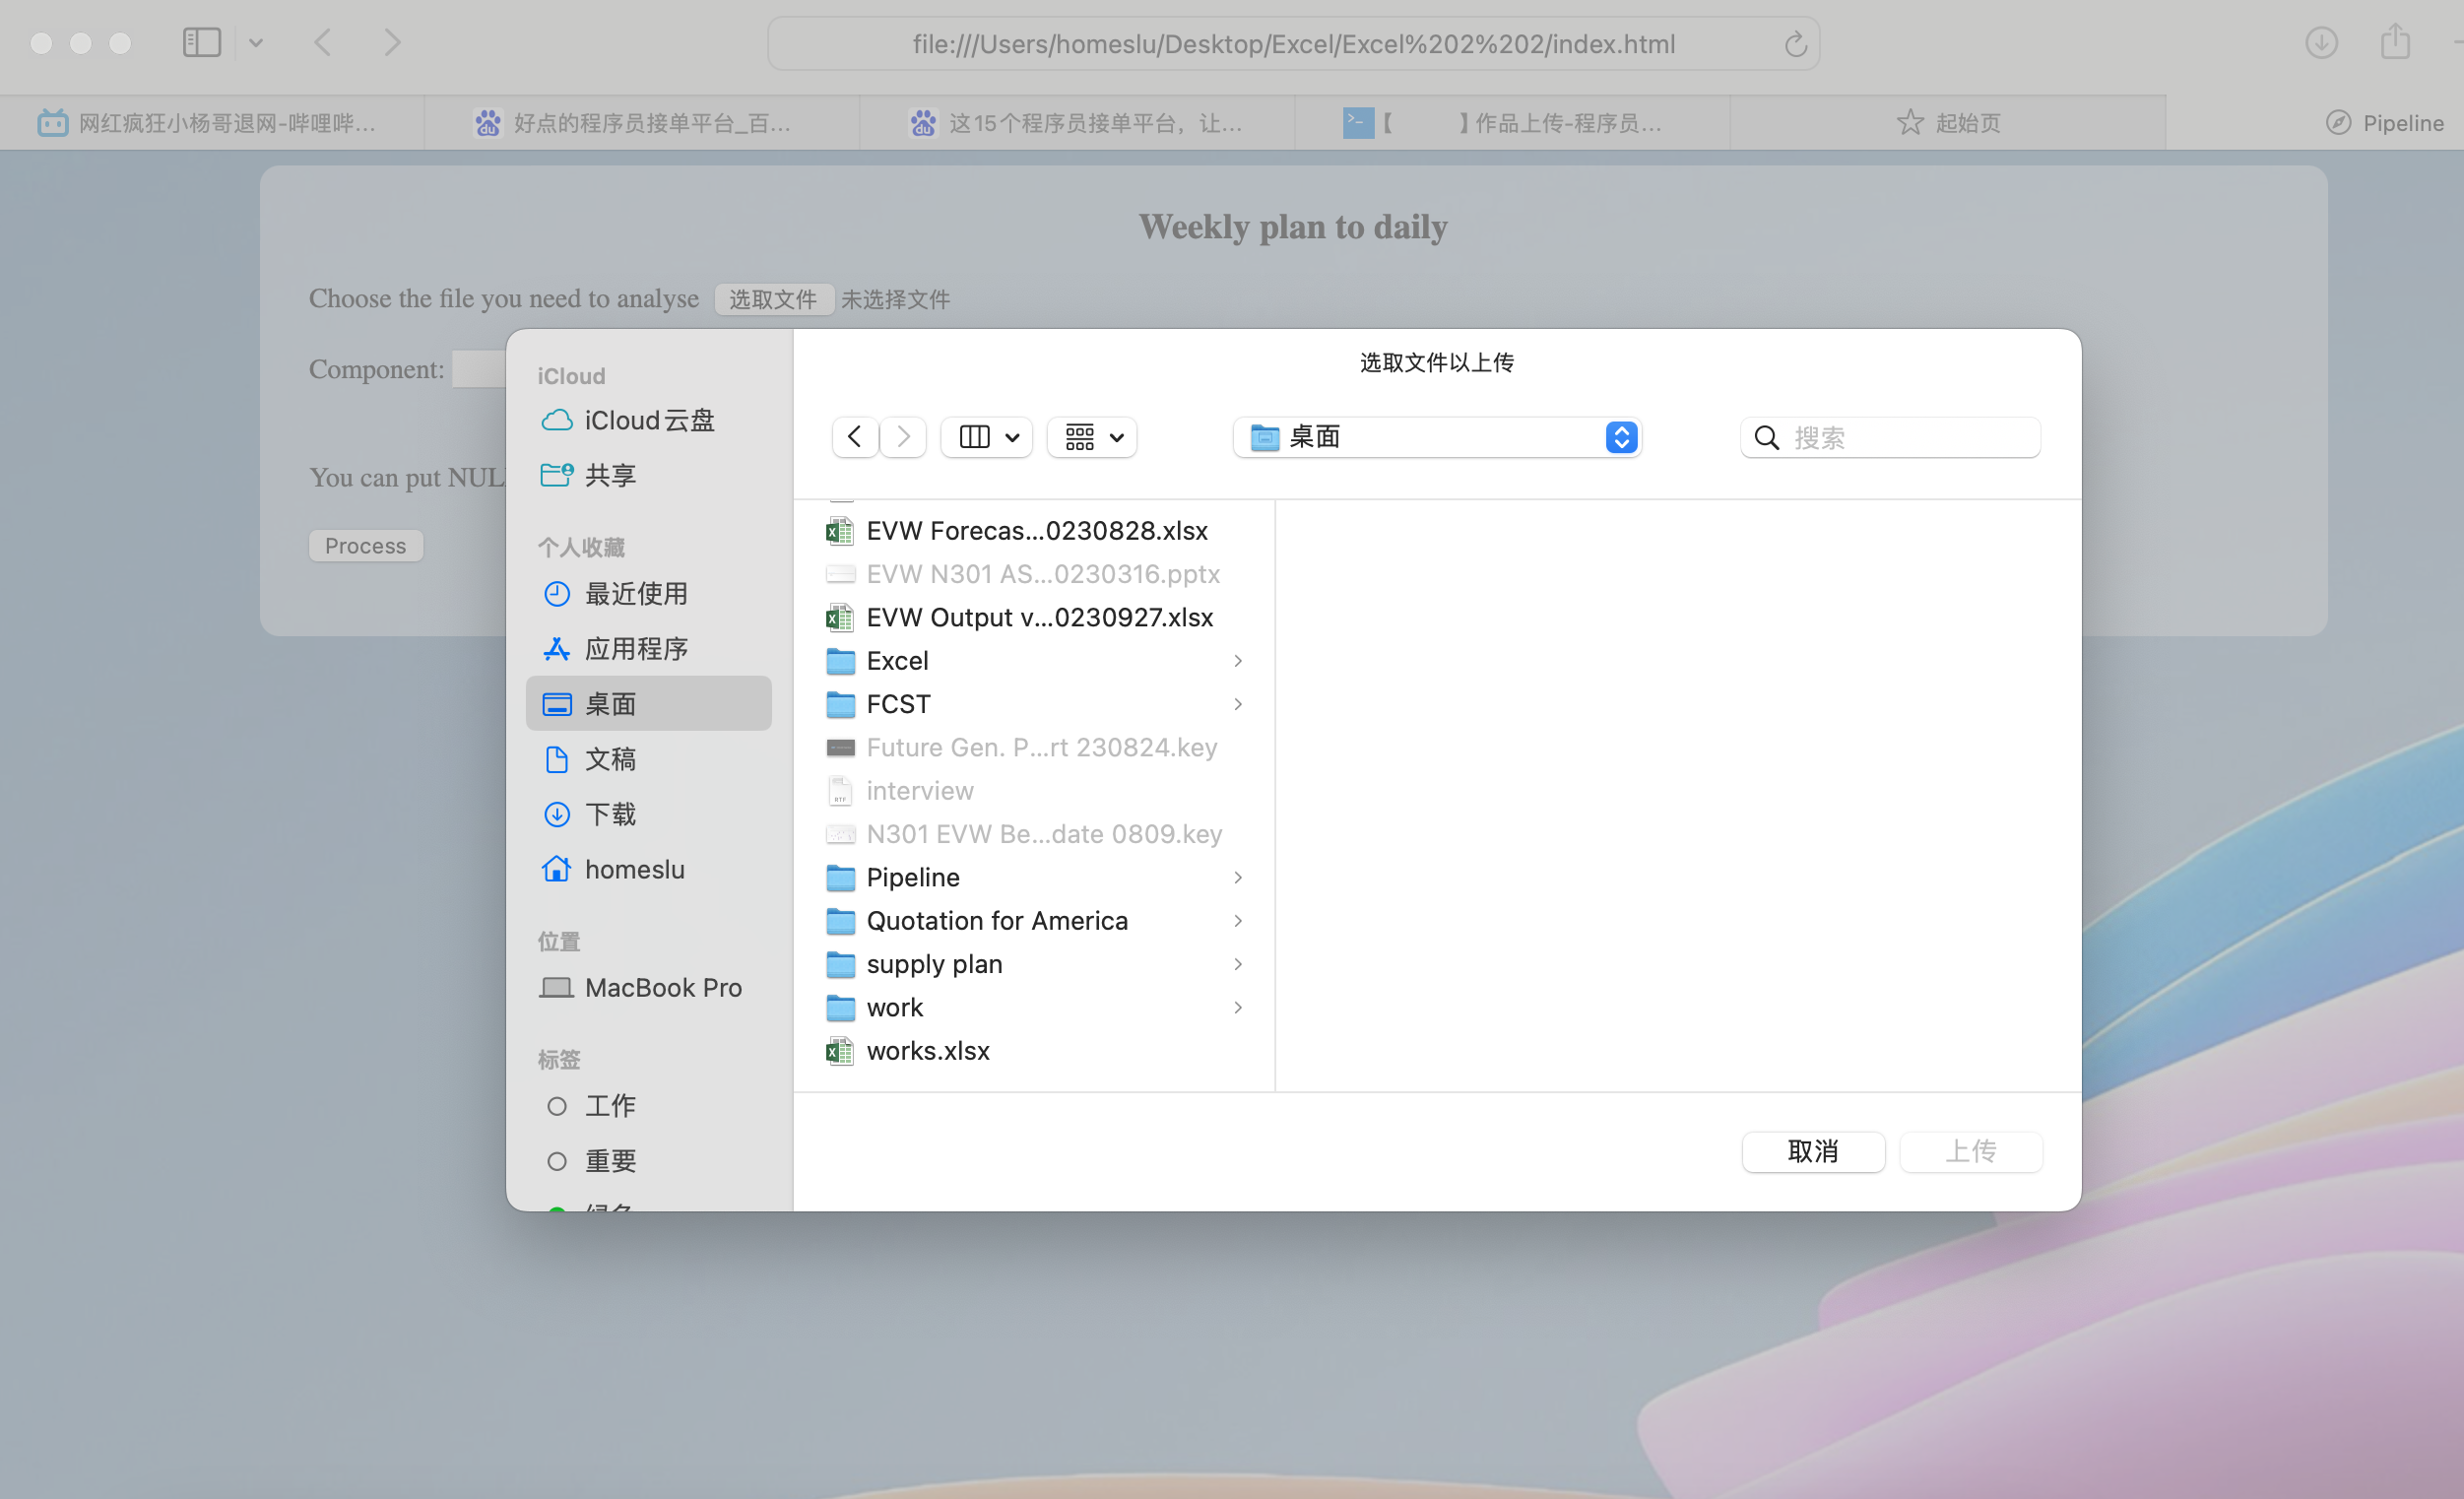Click the Process button on the page
Viewport: 2464px width, 1499px height.
(x=366, y=546)
